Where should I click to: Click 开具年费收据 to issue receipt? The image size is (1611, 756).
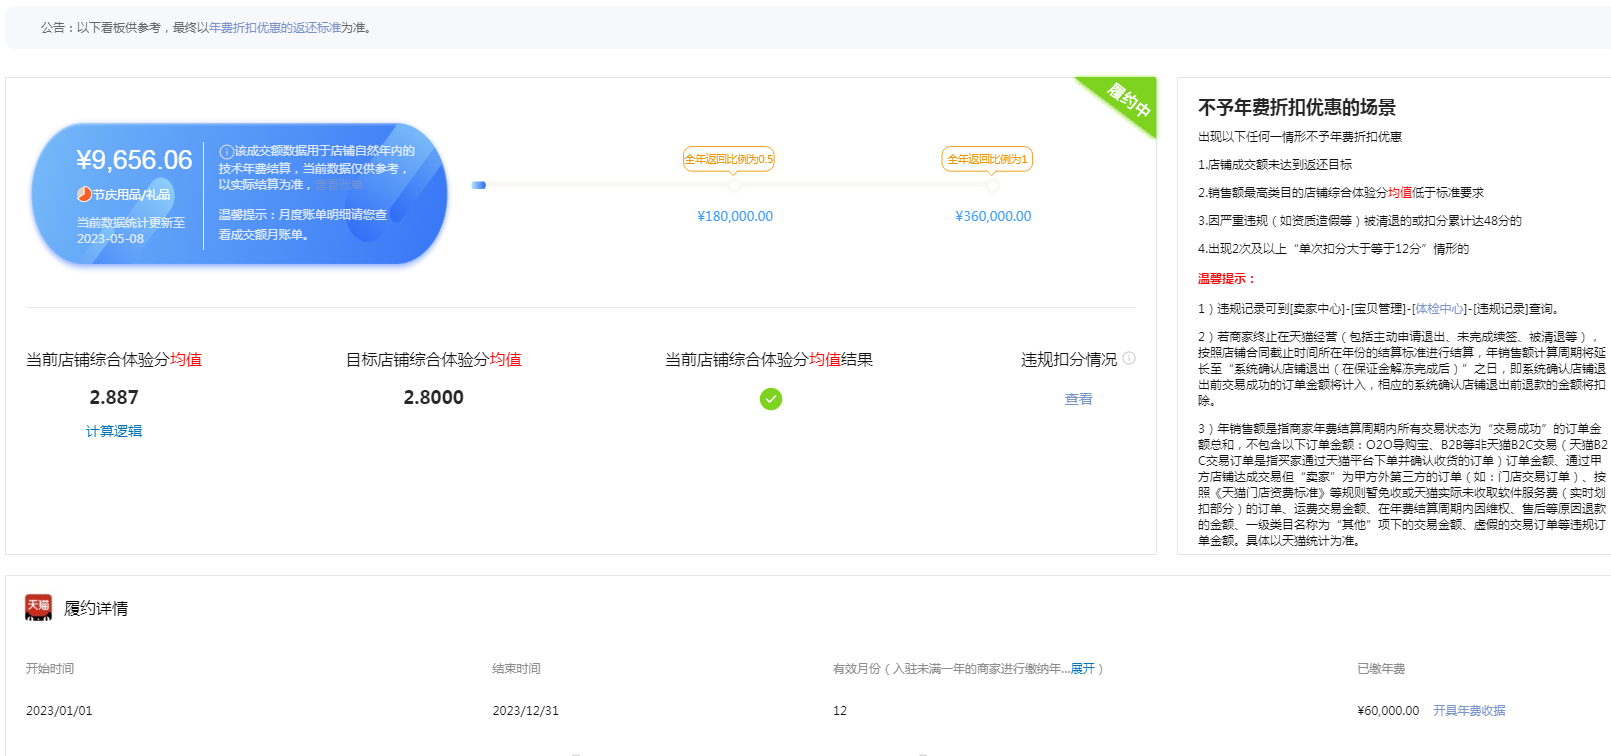click(1469, 711)
